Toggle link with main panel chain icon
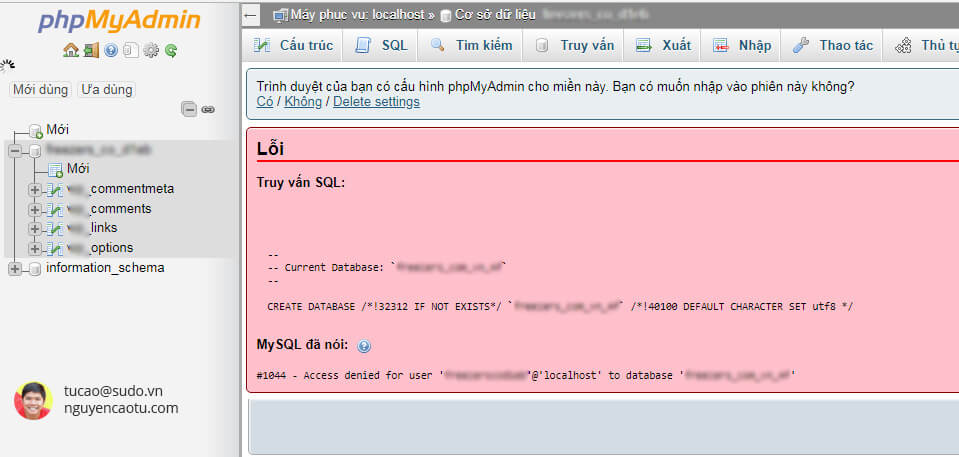Viewport: 959px width, 457px height. coord(208,110)
